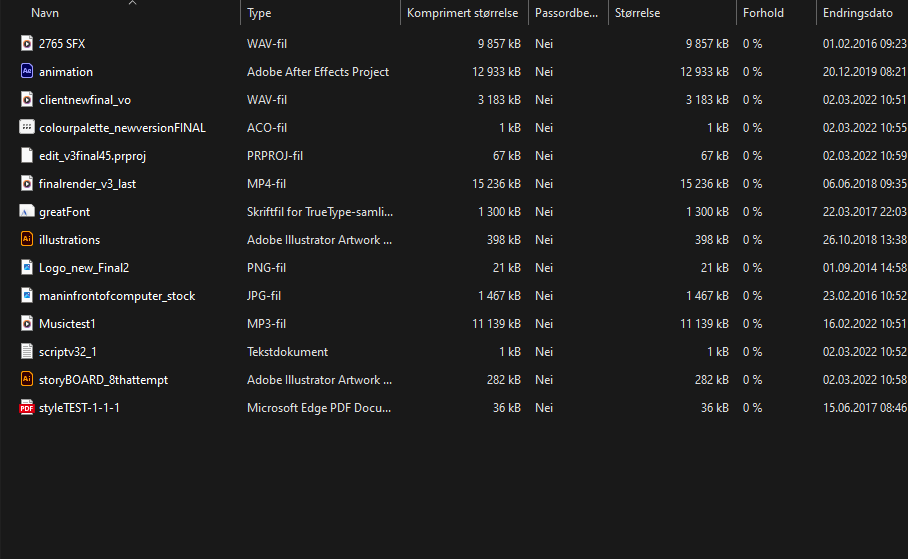Click the Endringsdato column header
Viewport: 908px width, 559px height.
(857, 13)
